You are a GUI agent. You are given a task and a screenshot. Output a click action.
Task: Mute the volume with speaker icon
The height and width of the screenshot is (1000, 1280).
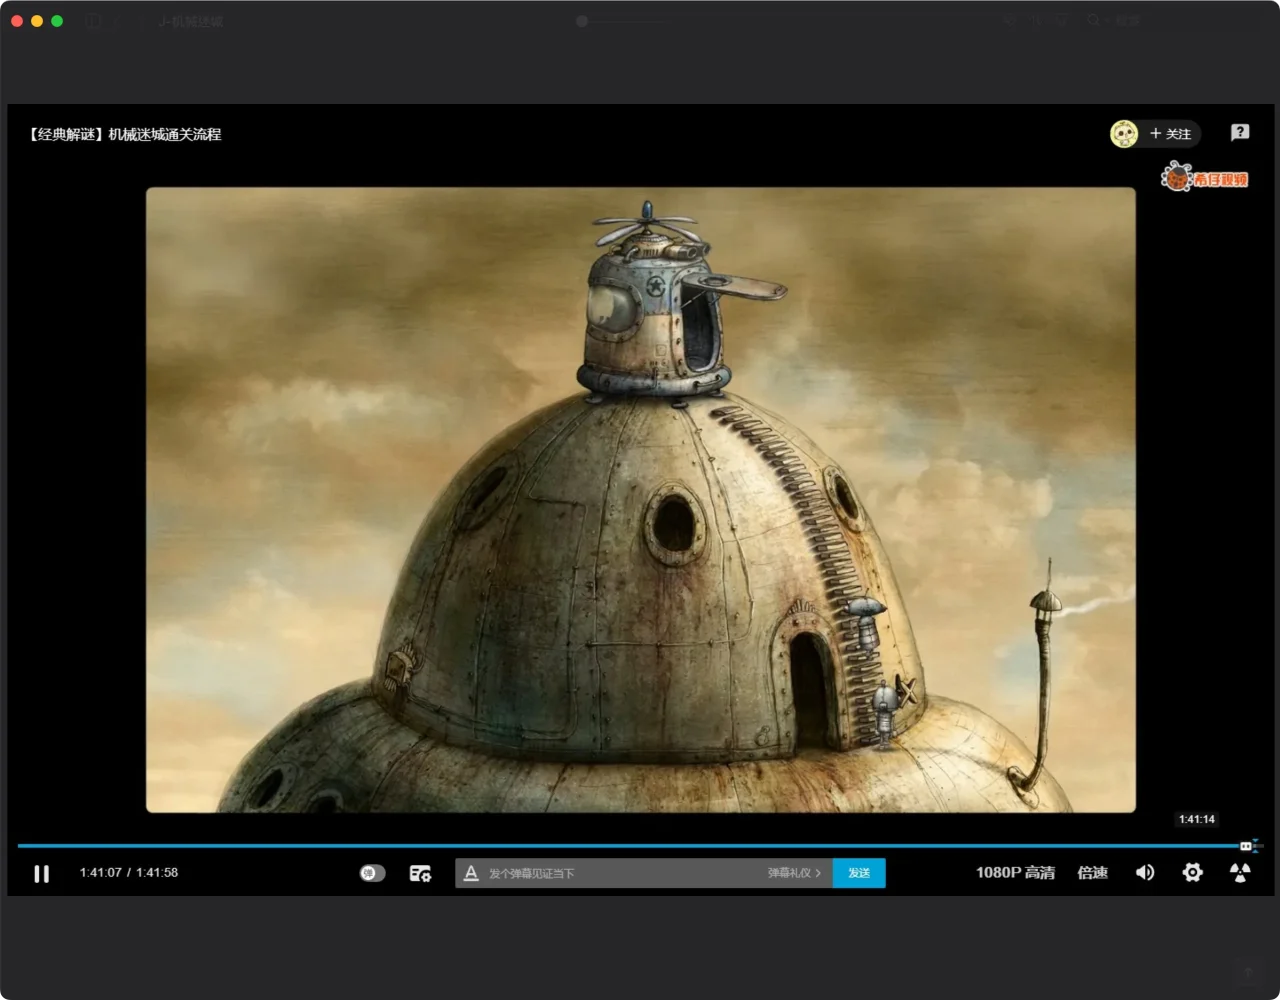coord(1145,873)
